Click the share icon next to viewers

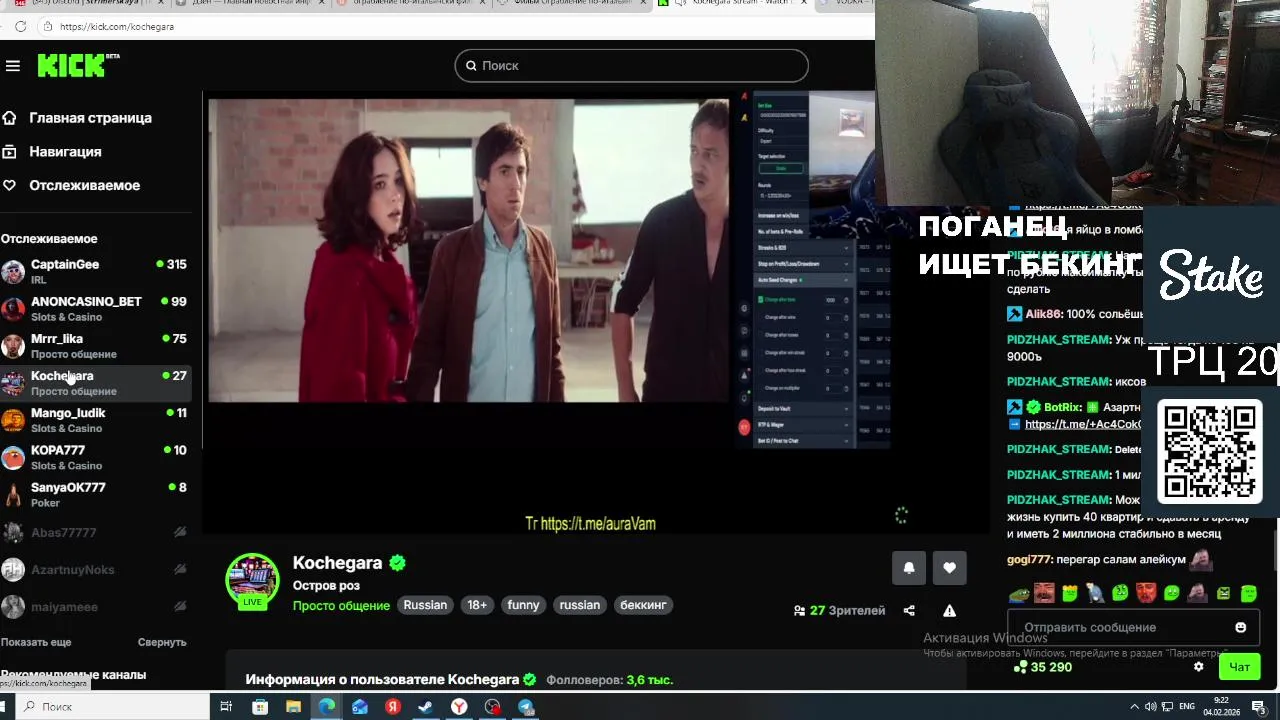(x=909, y=610)
